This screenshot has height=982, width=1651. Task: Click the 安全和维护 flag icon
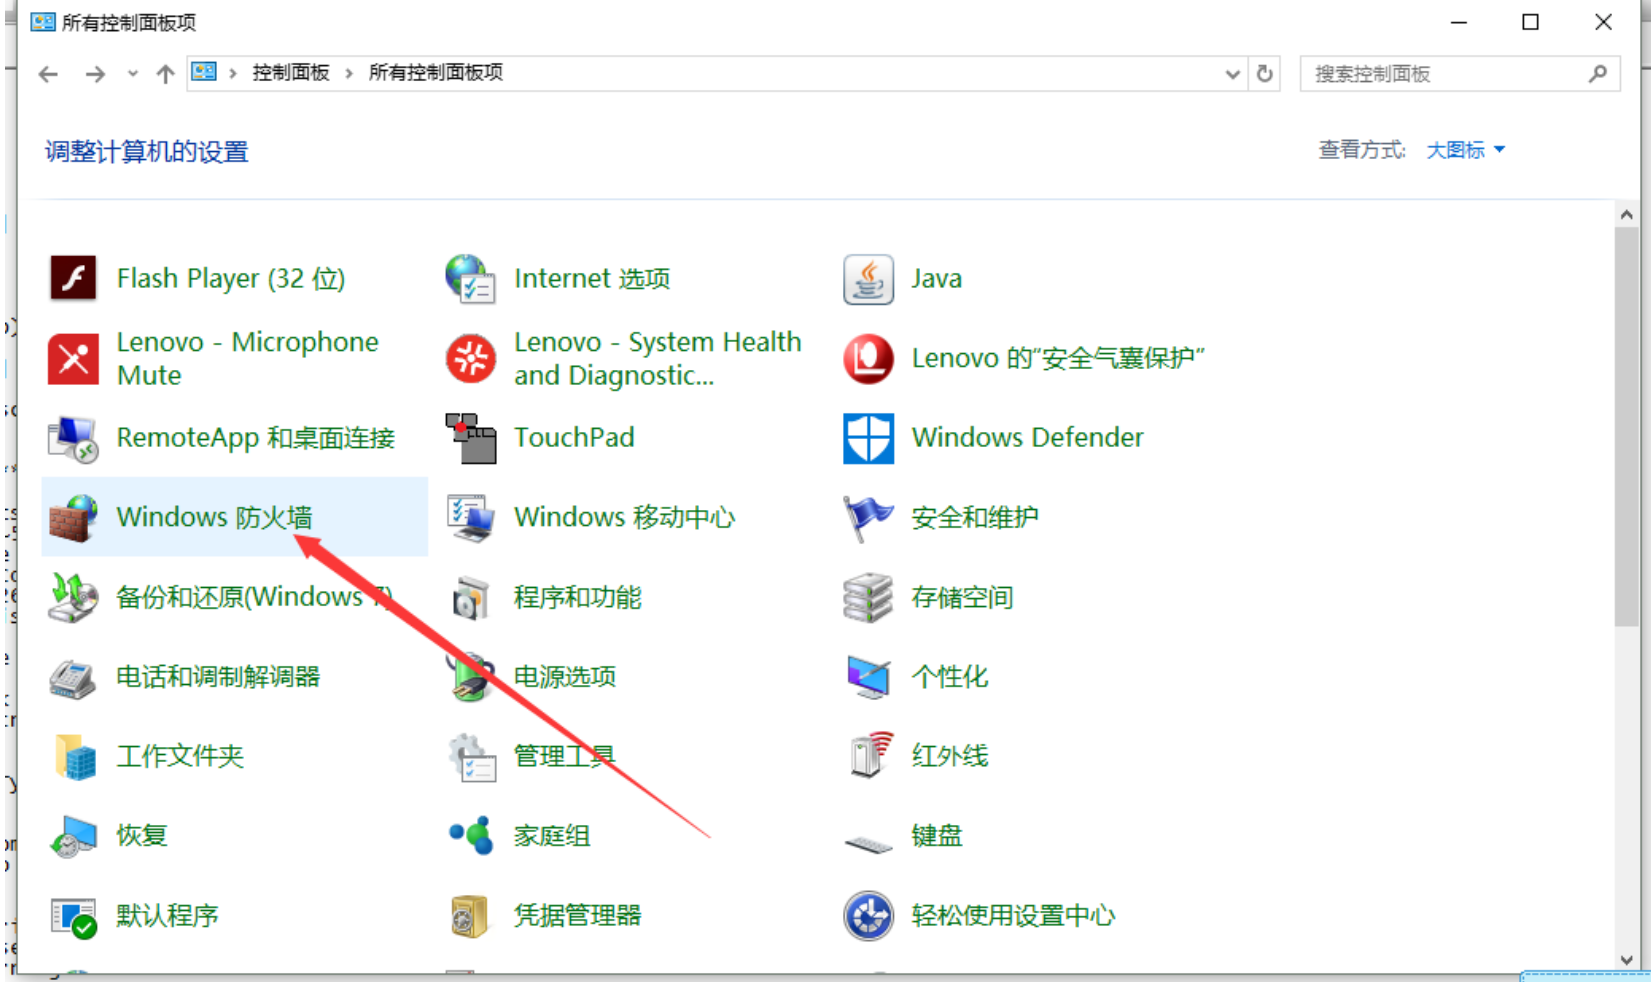868,517
